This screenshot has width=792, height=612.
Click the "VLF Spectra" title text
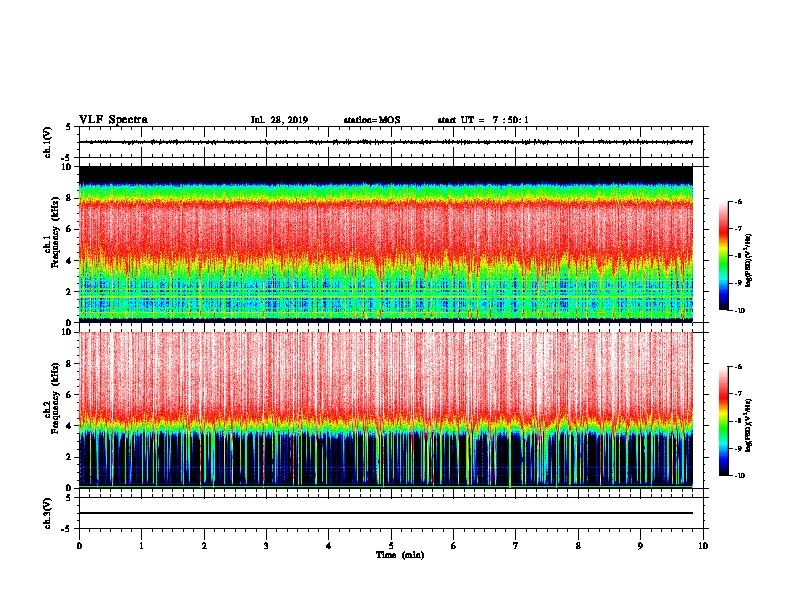pyautogui.click(x=113, y=120)
